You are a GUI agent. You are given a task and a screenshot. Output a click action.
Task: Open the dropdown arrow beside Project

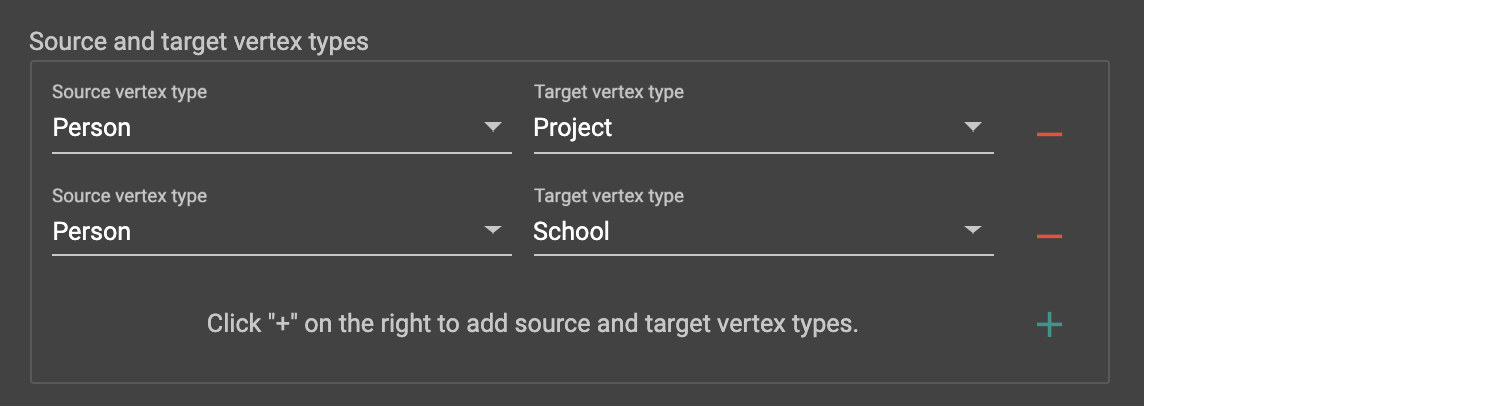point(973,127)
